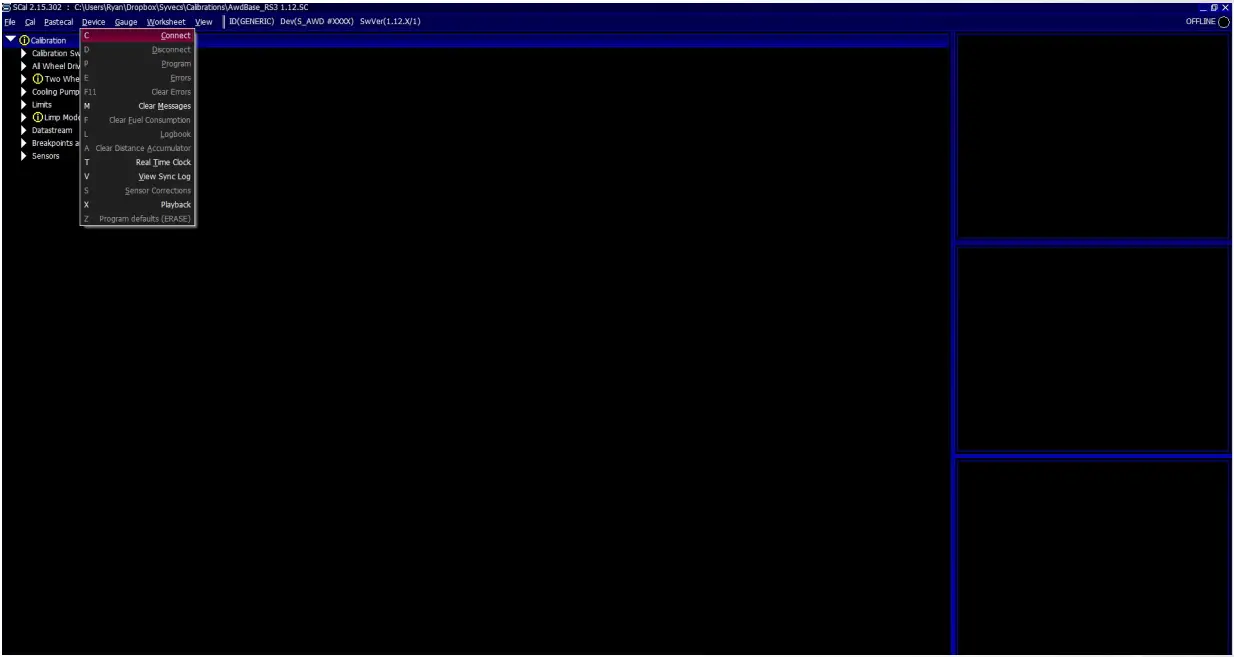The width and height of the screenshot is (1234, 657).
Task: Click the ID(GENERIC) text in header
Action: (x=251, y=22)
